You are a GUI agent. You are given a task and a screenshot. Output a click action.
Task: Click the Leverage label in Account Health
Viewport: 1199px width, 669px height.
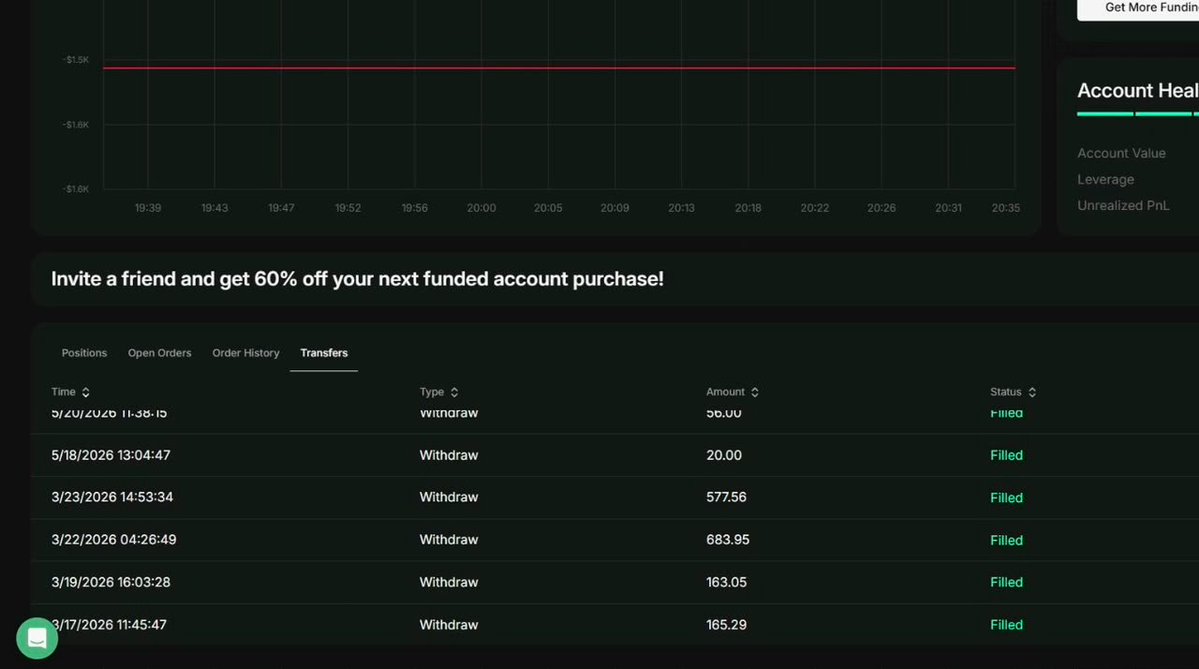[x=1105, y=180]
